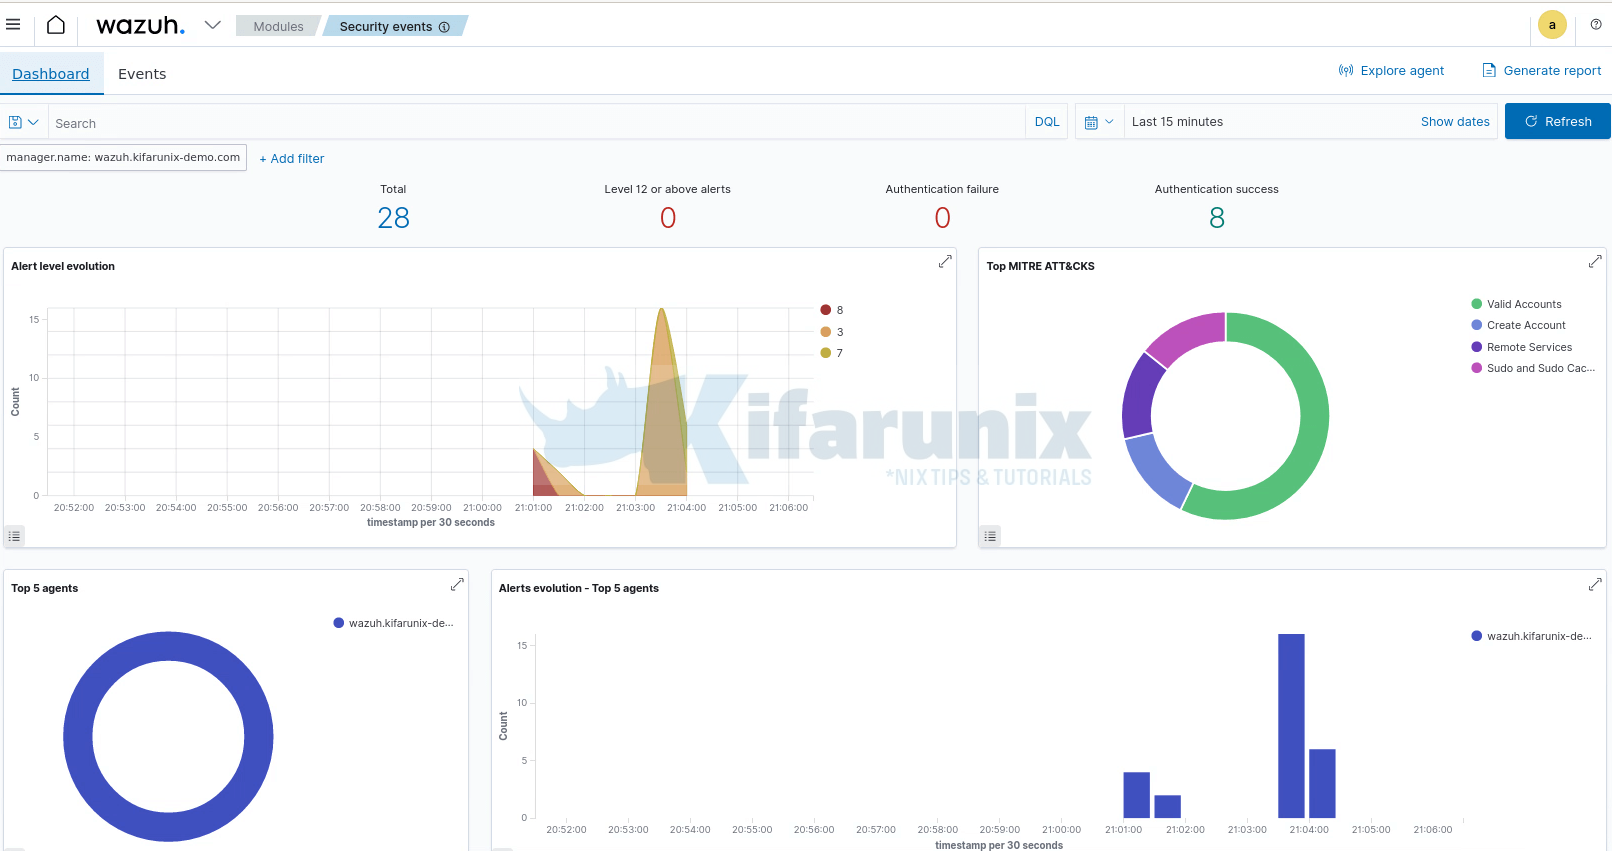The width and height of the screenshot is (1612, 851).
Task: Maximize the Top 5 agents panel
Action: [457, 584]
